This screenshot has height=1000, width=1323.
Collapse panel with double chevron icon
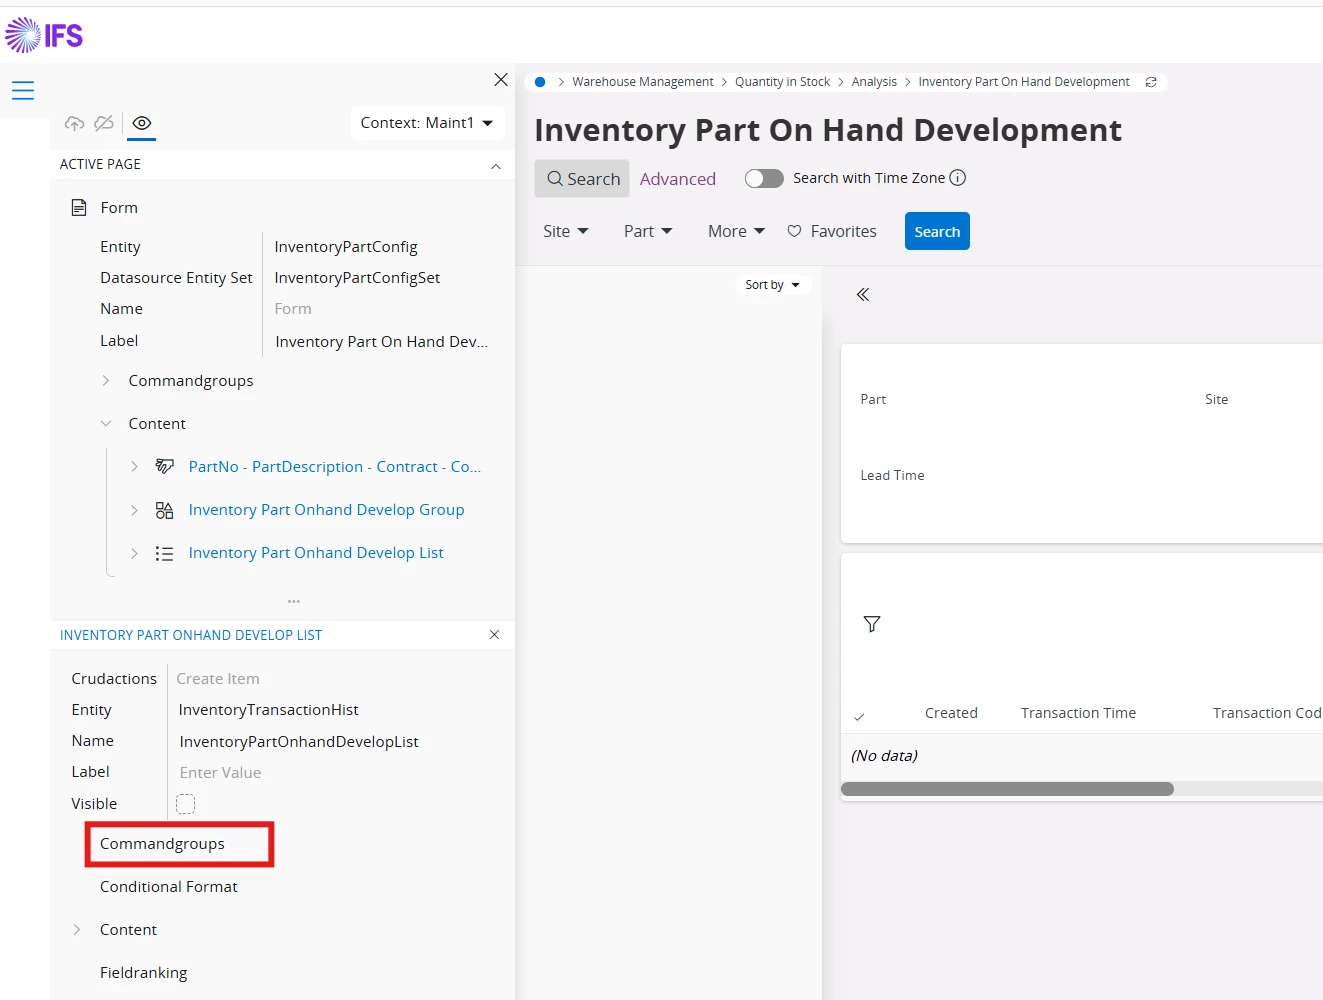pos(863,295)
